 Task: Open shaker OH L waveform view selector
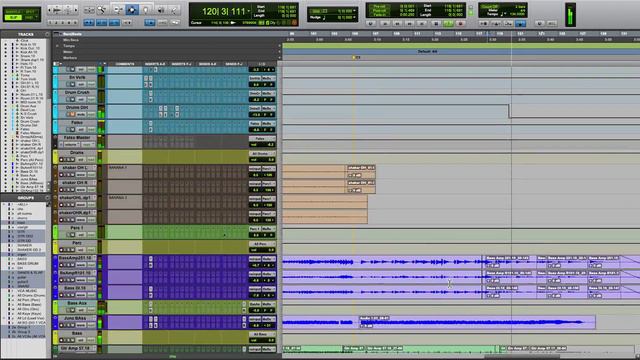81,175
